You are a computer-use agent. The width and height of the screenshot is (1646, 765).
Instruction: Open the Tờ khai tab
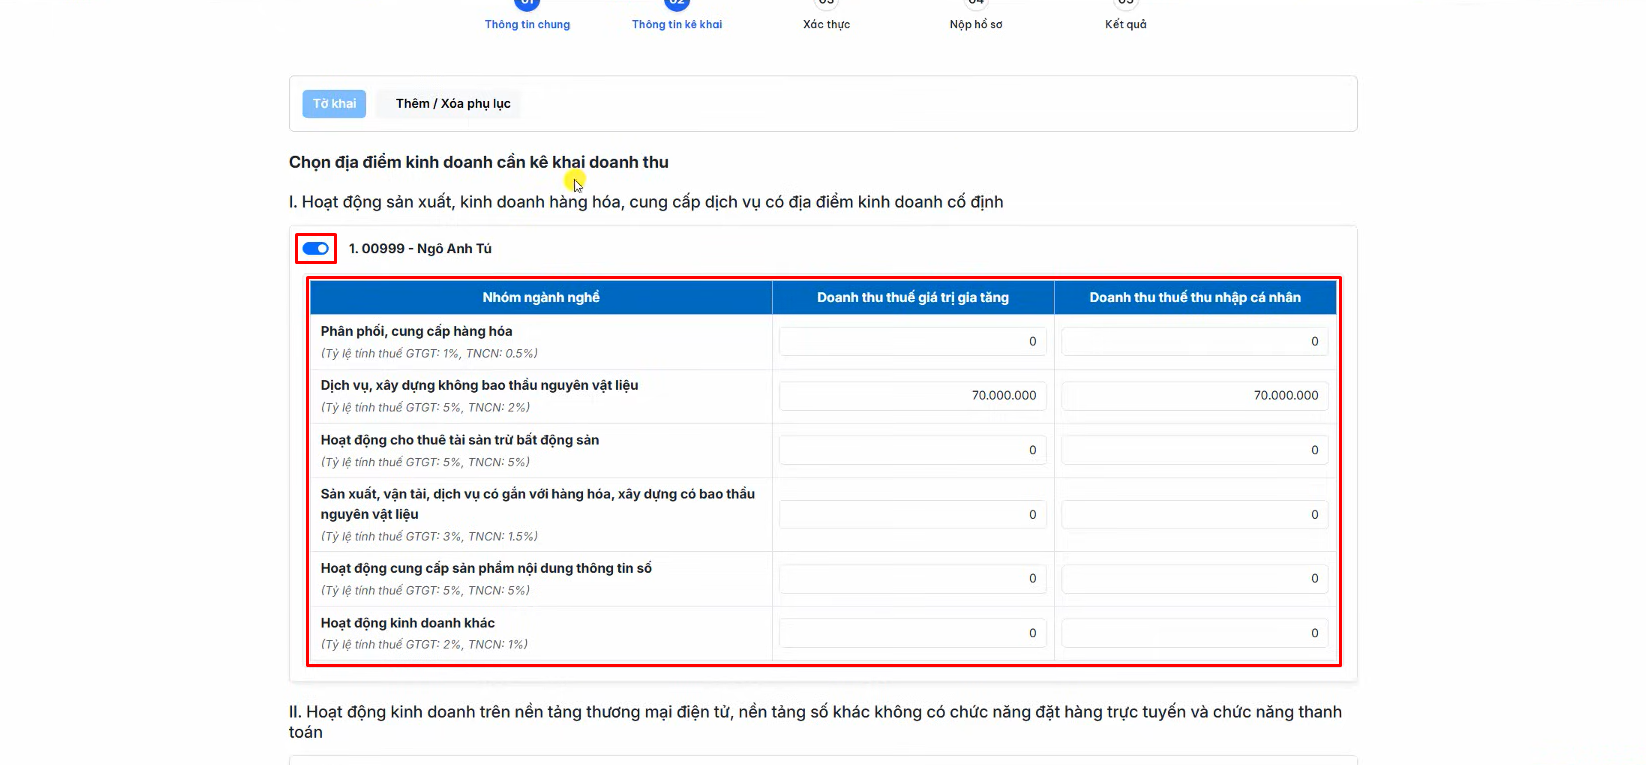click(334, 104)
